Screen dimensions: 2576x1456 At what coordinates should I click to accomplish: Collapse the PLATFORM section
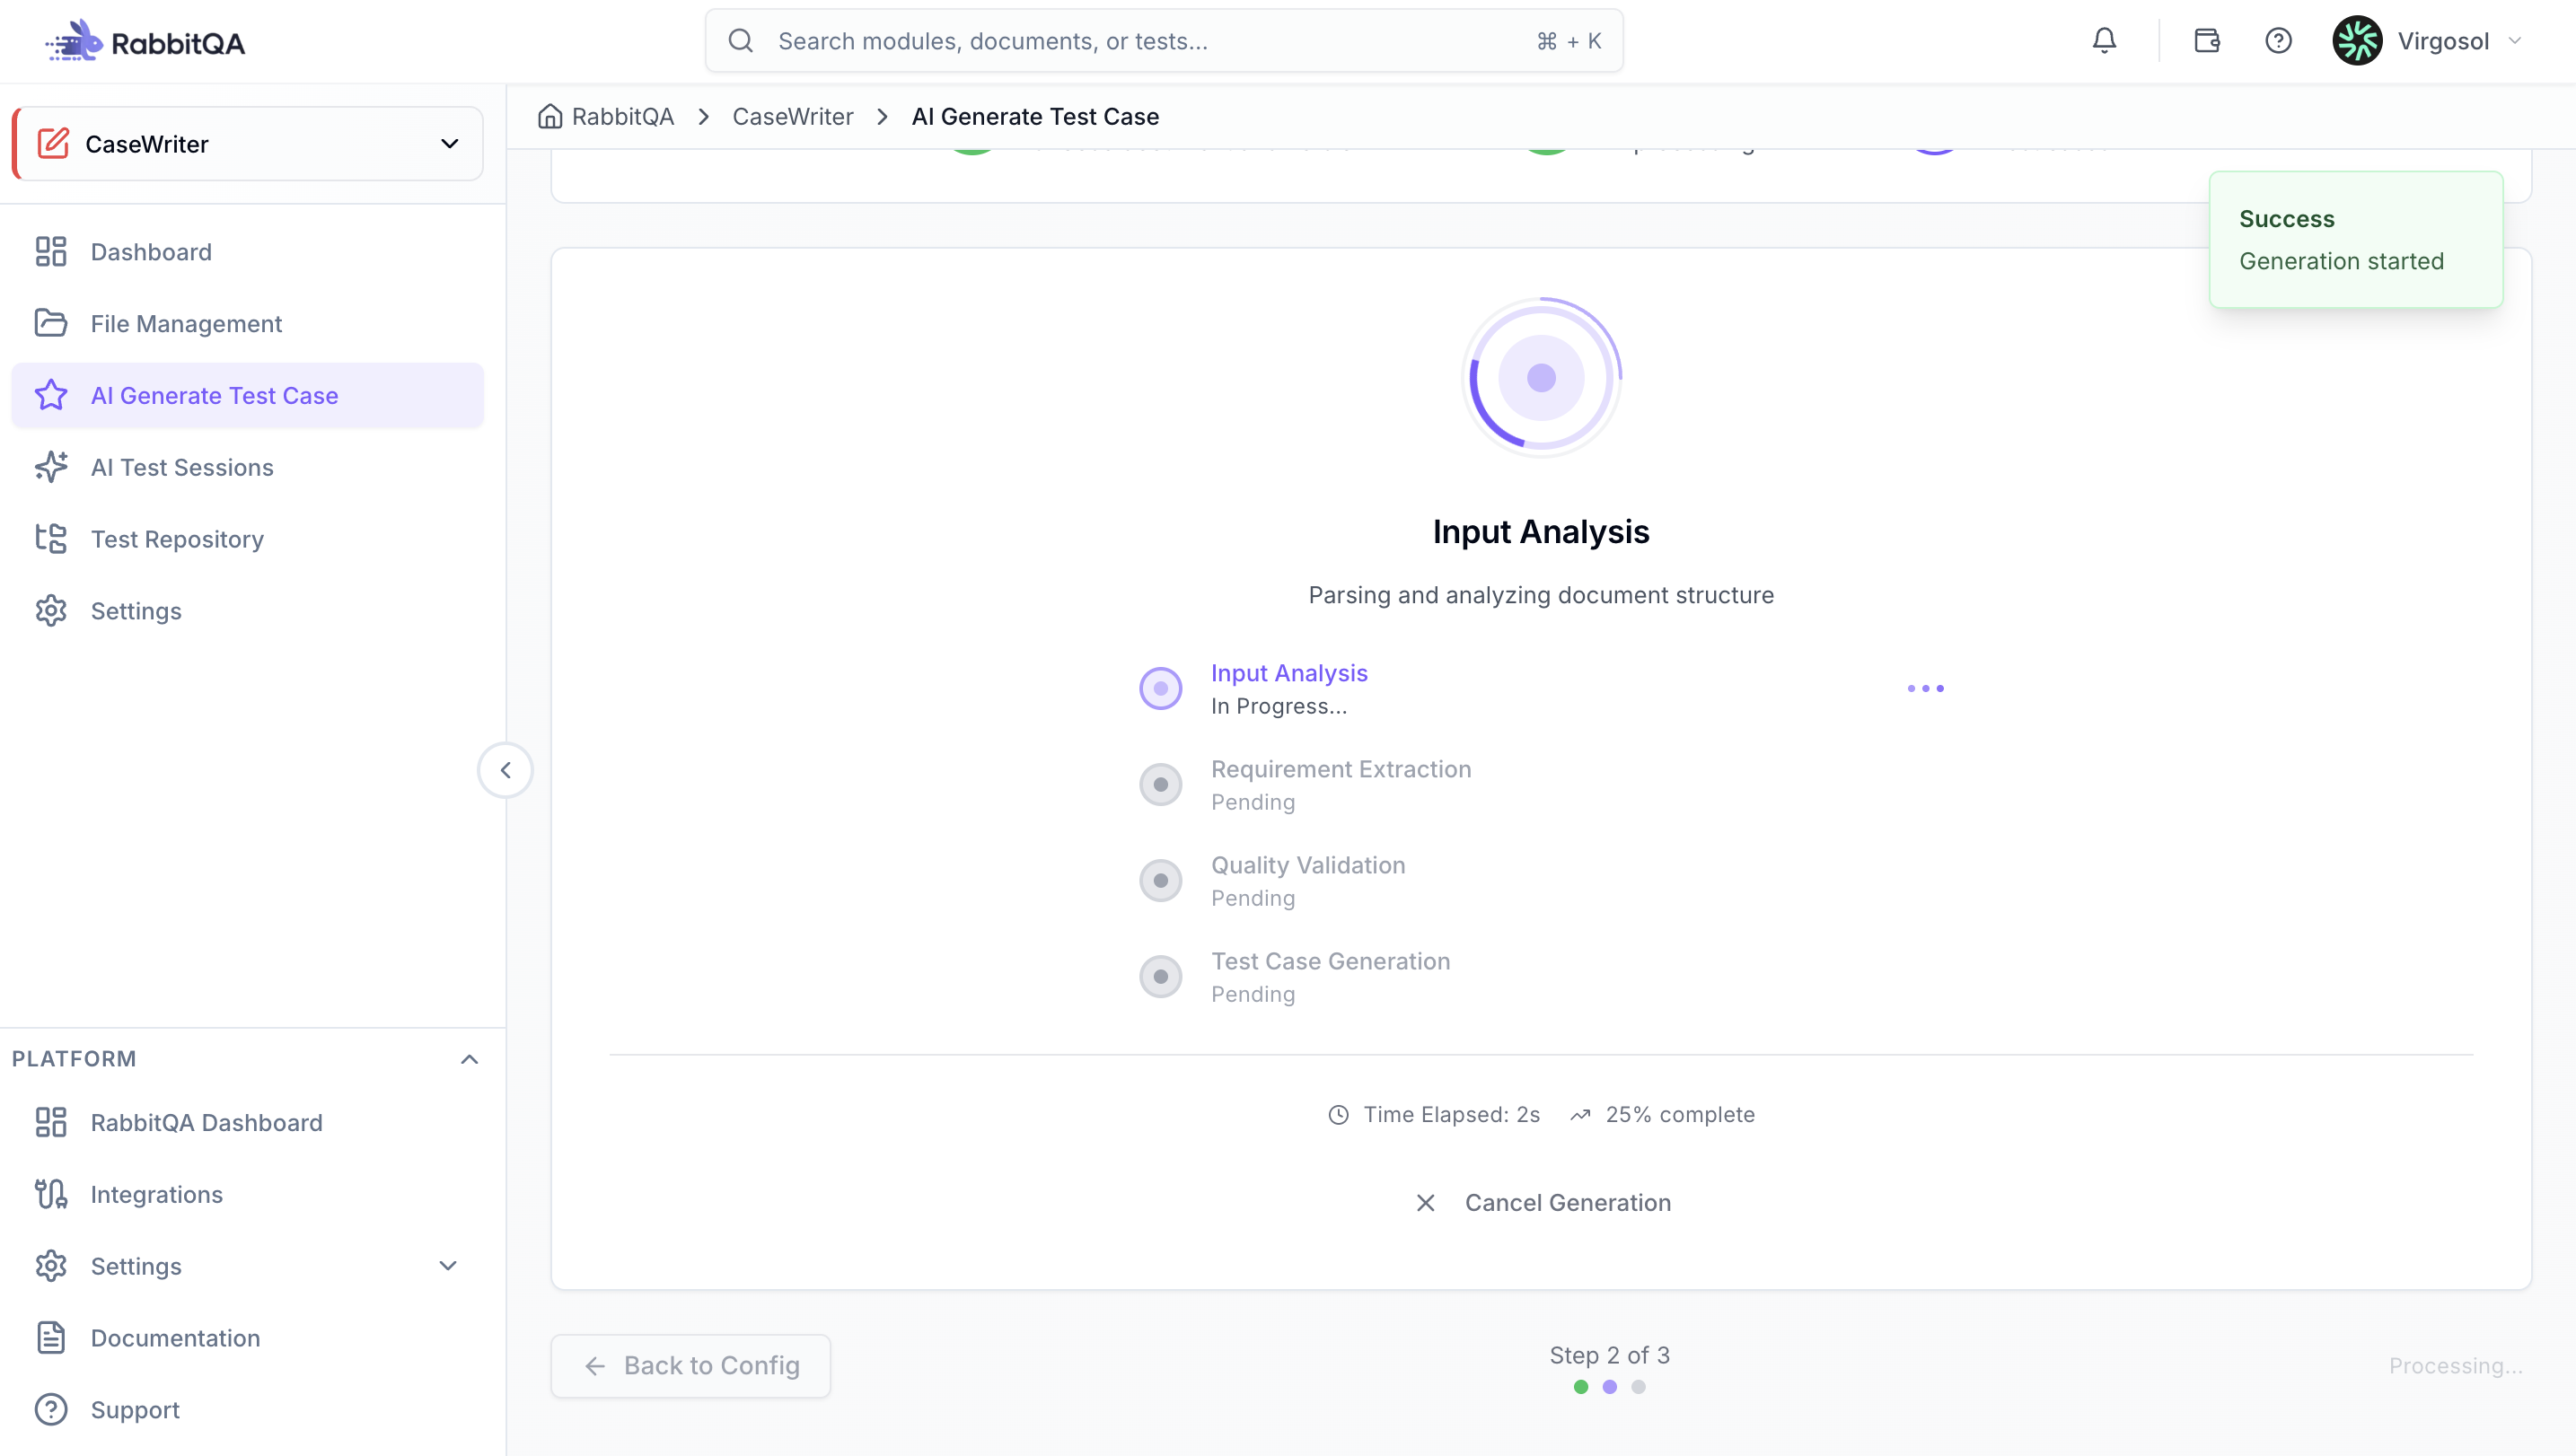point(469,1059)
